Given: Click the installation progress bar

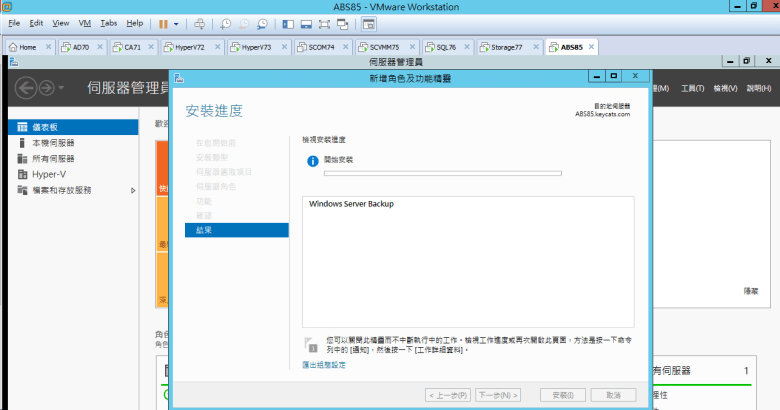Looking at the screenshot, I should pos(442,174).
